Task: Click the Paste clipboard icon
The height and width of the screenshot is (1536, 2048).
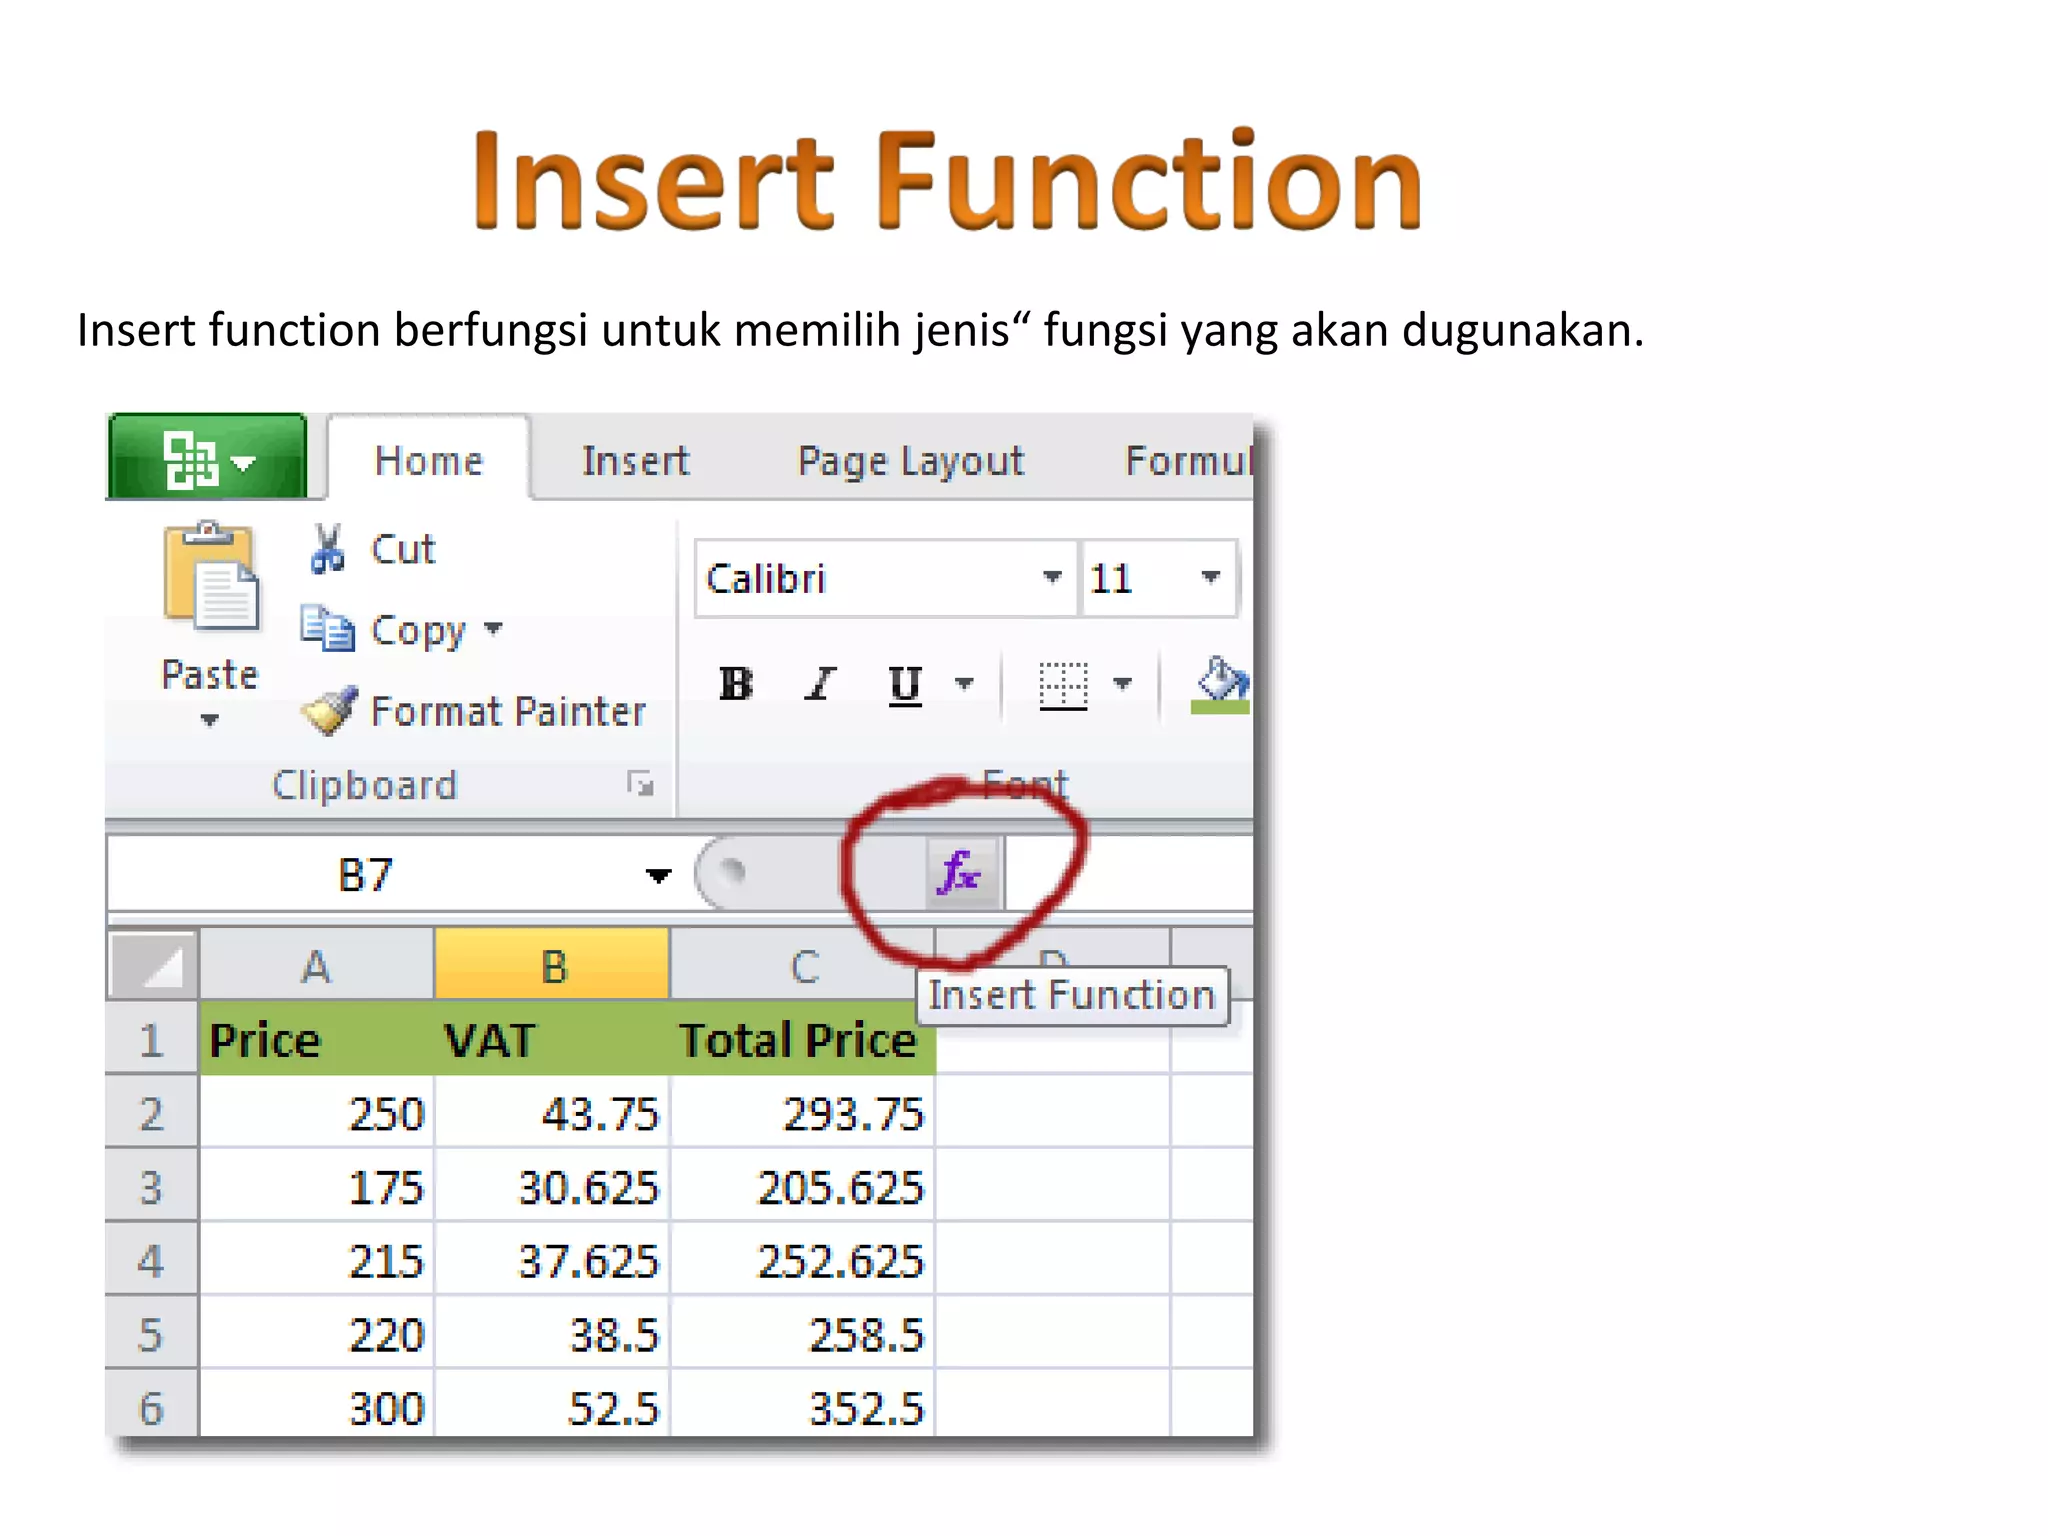Action: click(211, 577)
